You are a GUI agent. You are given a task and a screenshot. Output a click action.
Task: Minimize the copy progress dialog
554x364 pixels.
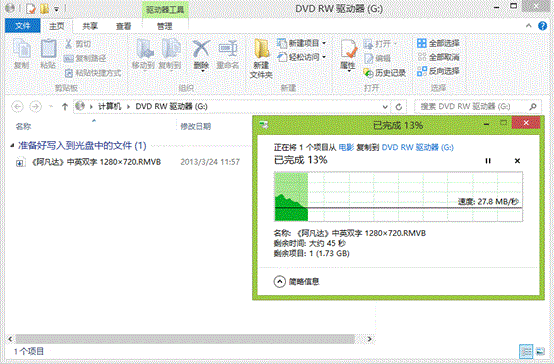tap(486, 124)
